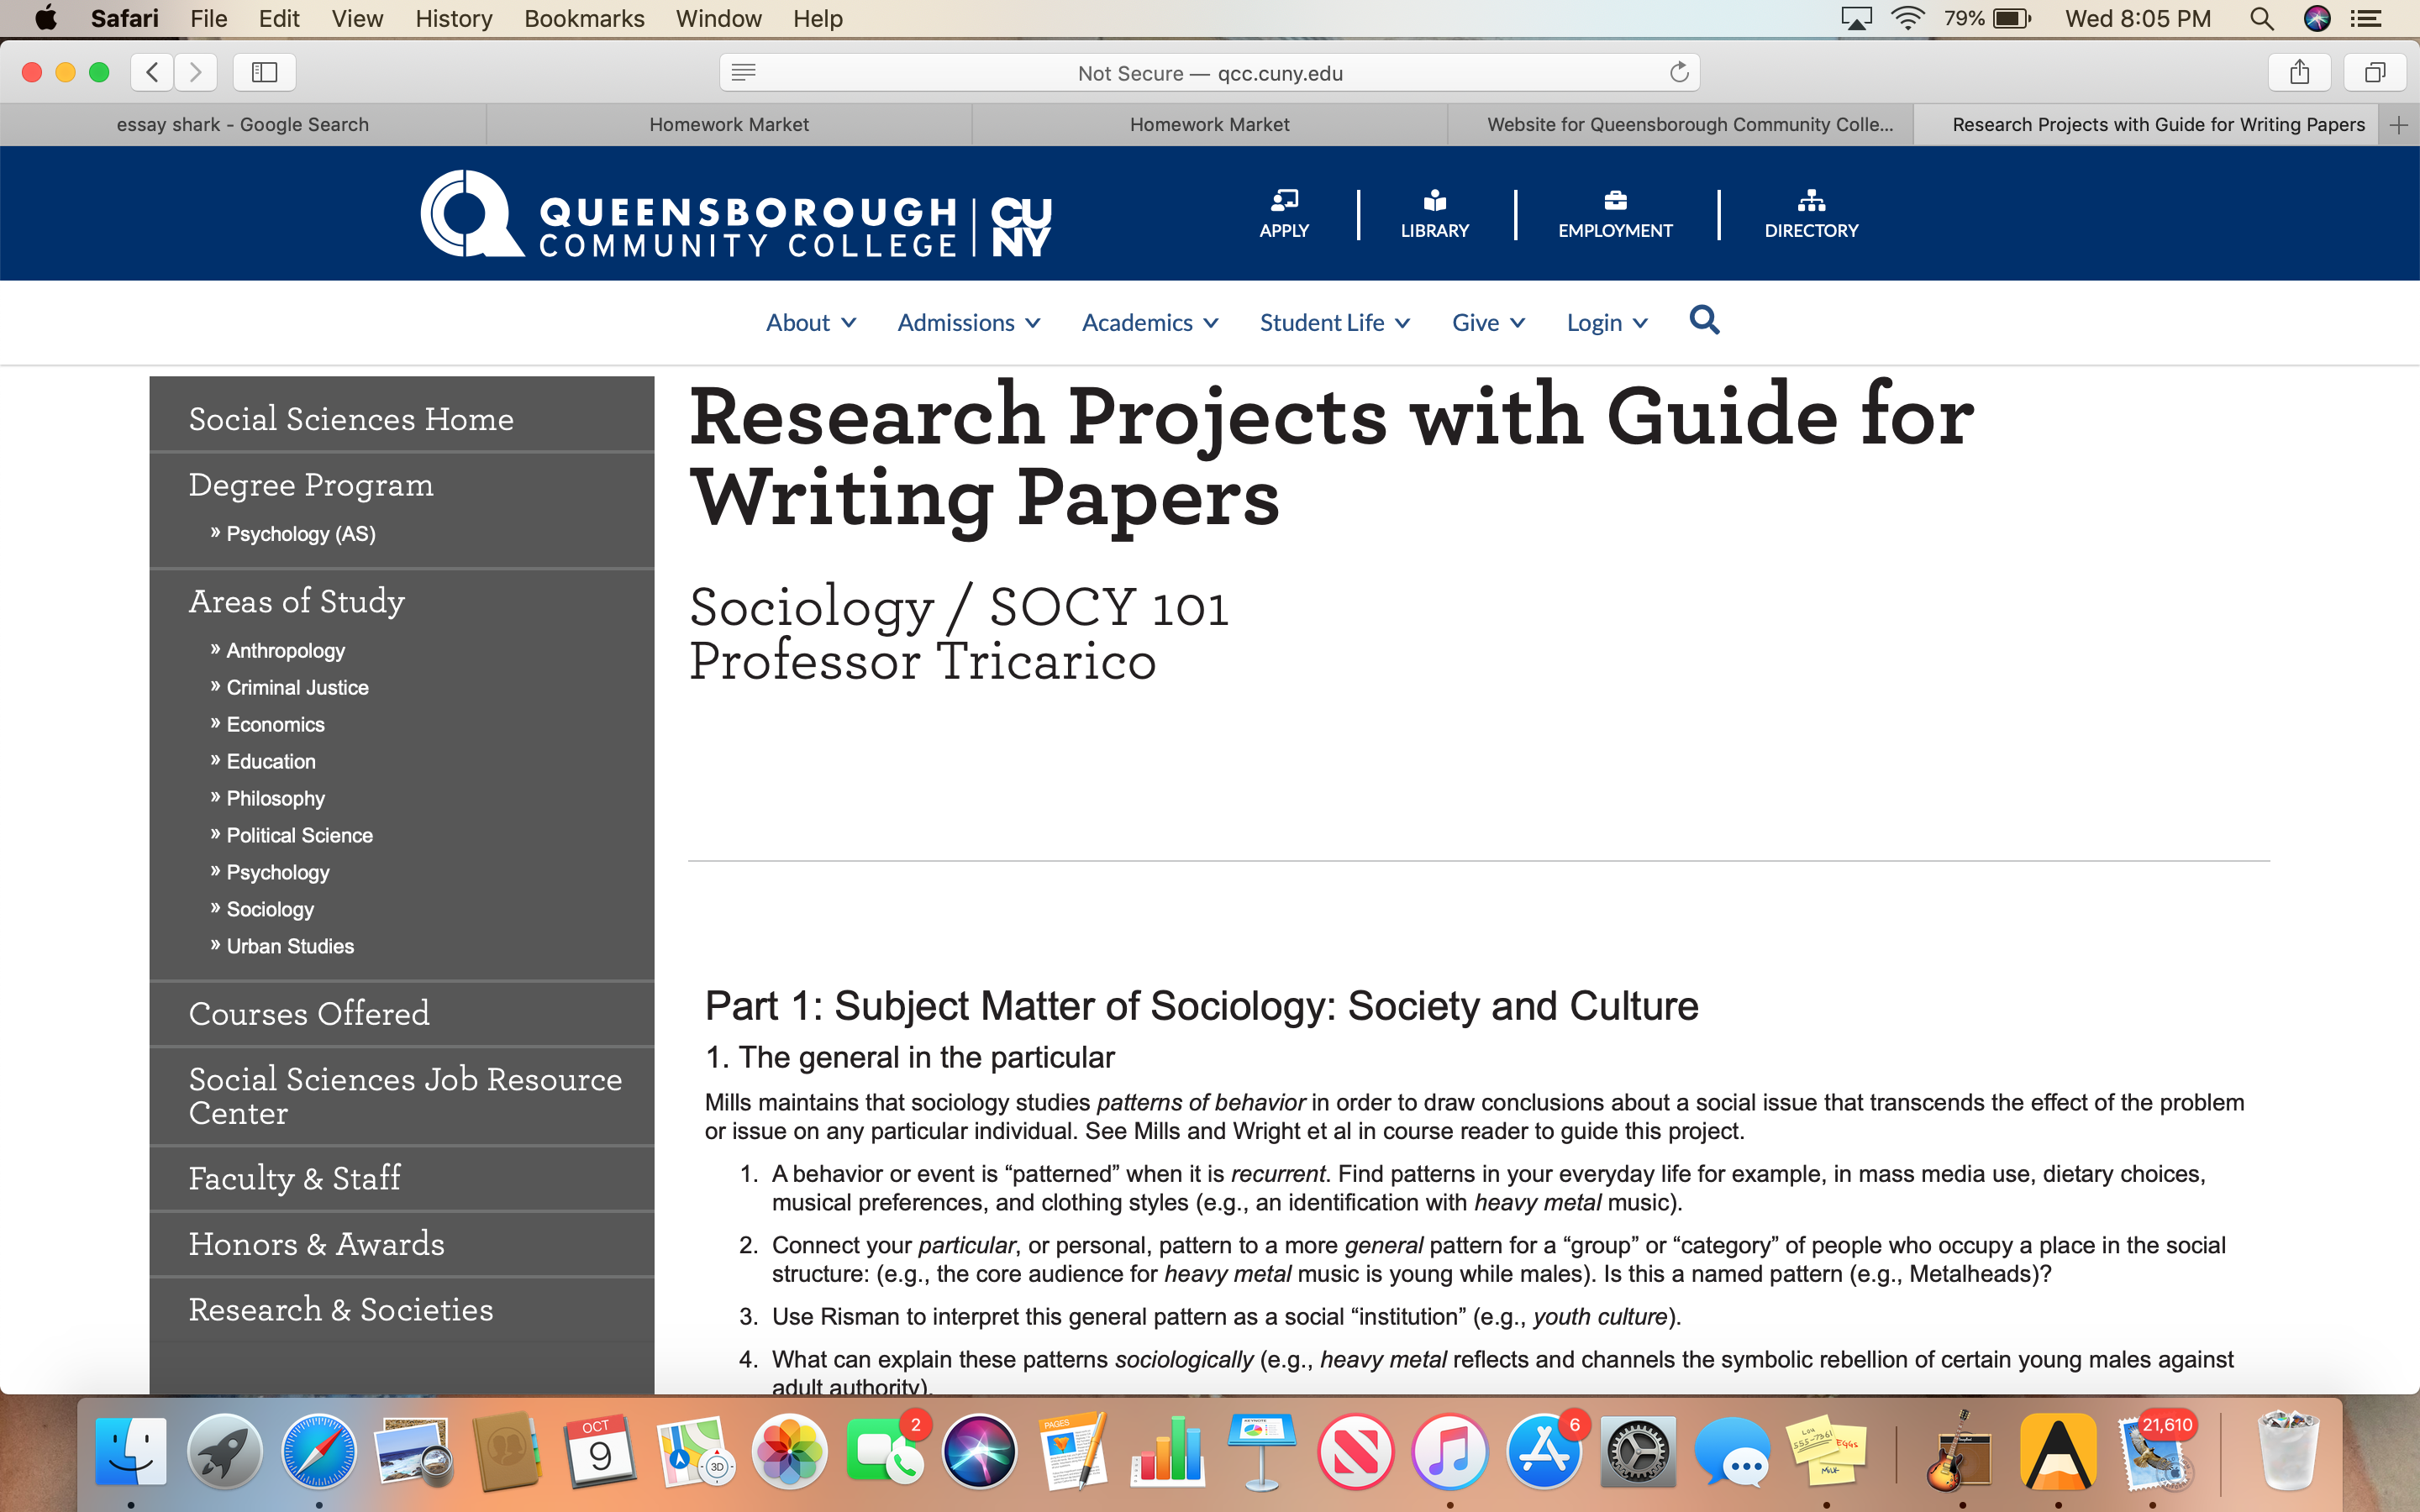Open Honors & Awards in sidebar
The height and width of the screenshot is (1512, 2420).
pos(317,1244)
